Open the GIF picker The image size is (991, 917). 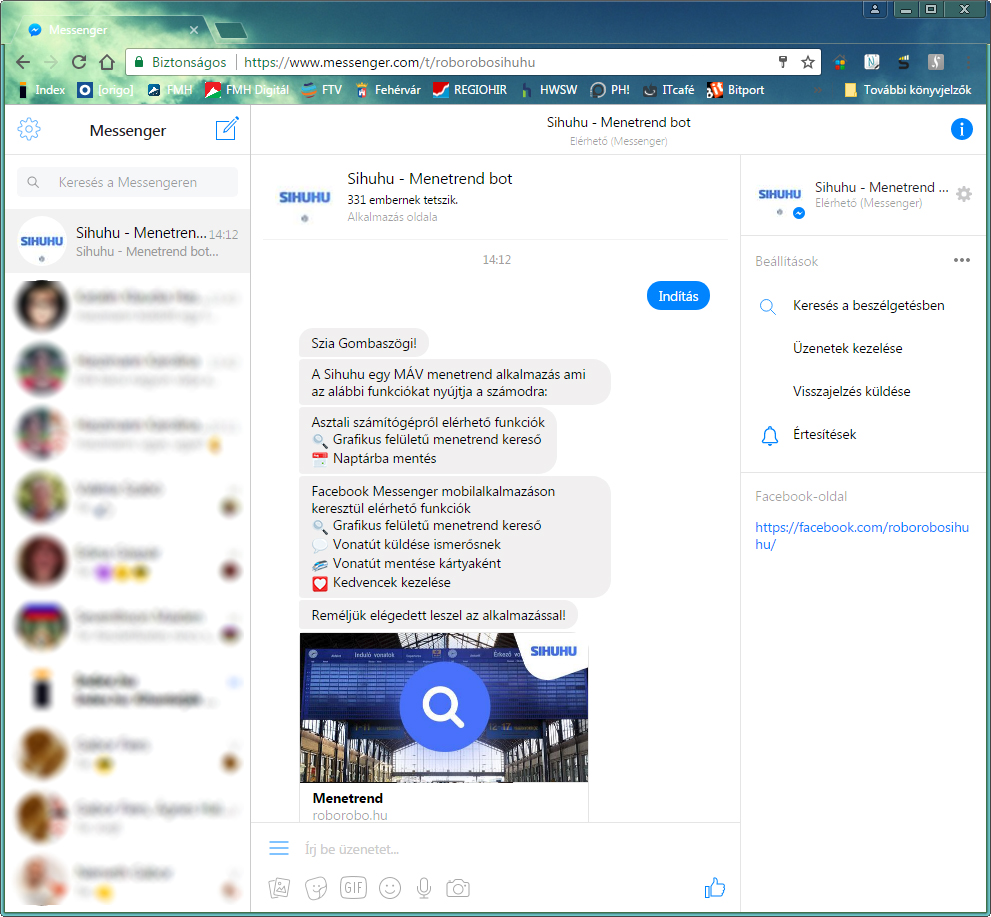tap(353, 888)
